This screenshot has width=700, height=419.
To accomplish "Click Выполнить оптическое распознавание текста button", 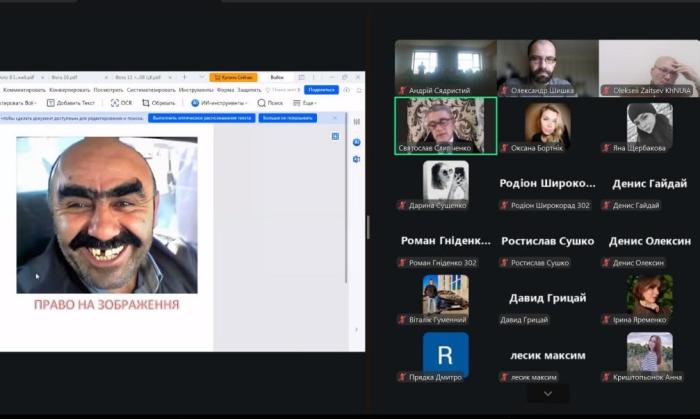I will (201, 118).
